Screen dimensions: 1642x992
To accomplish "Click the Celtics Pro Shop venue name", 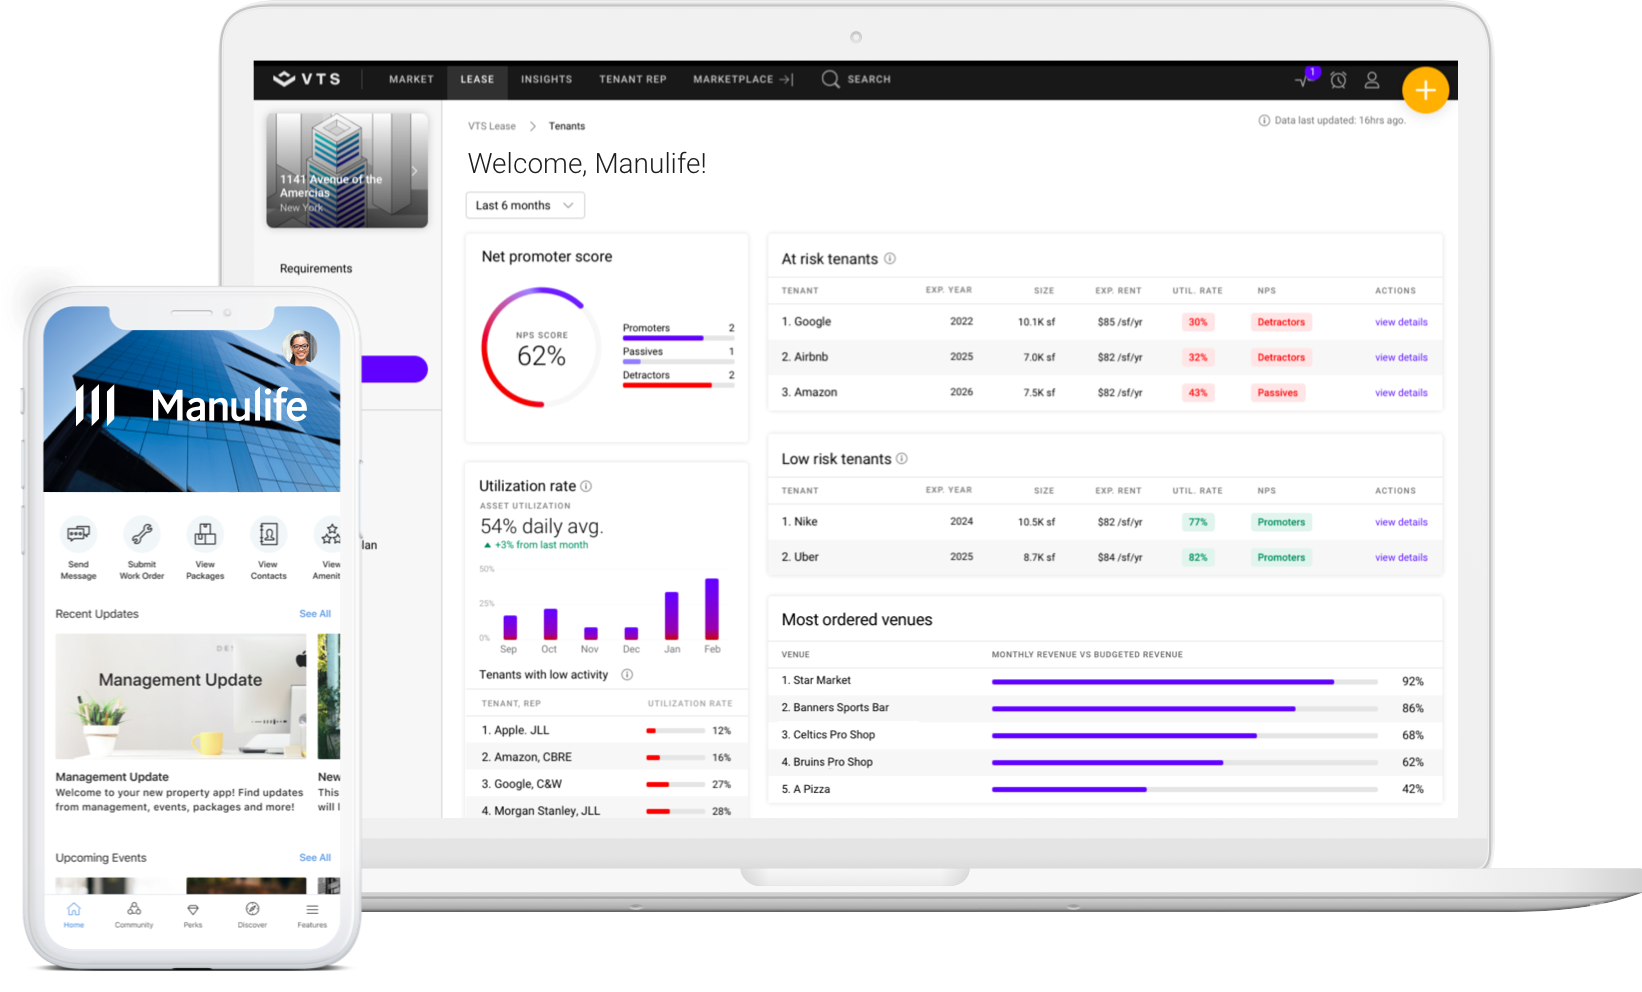I will 834,735.
